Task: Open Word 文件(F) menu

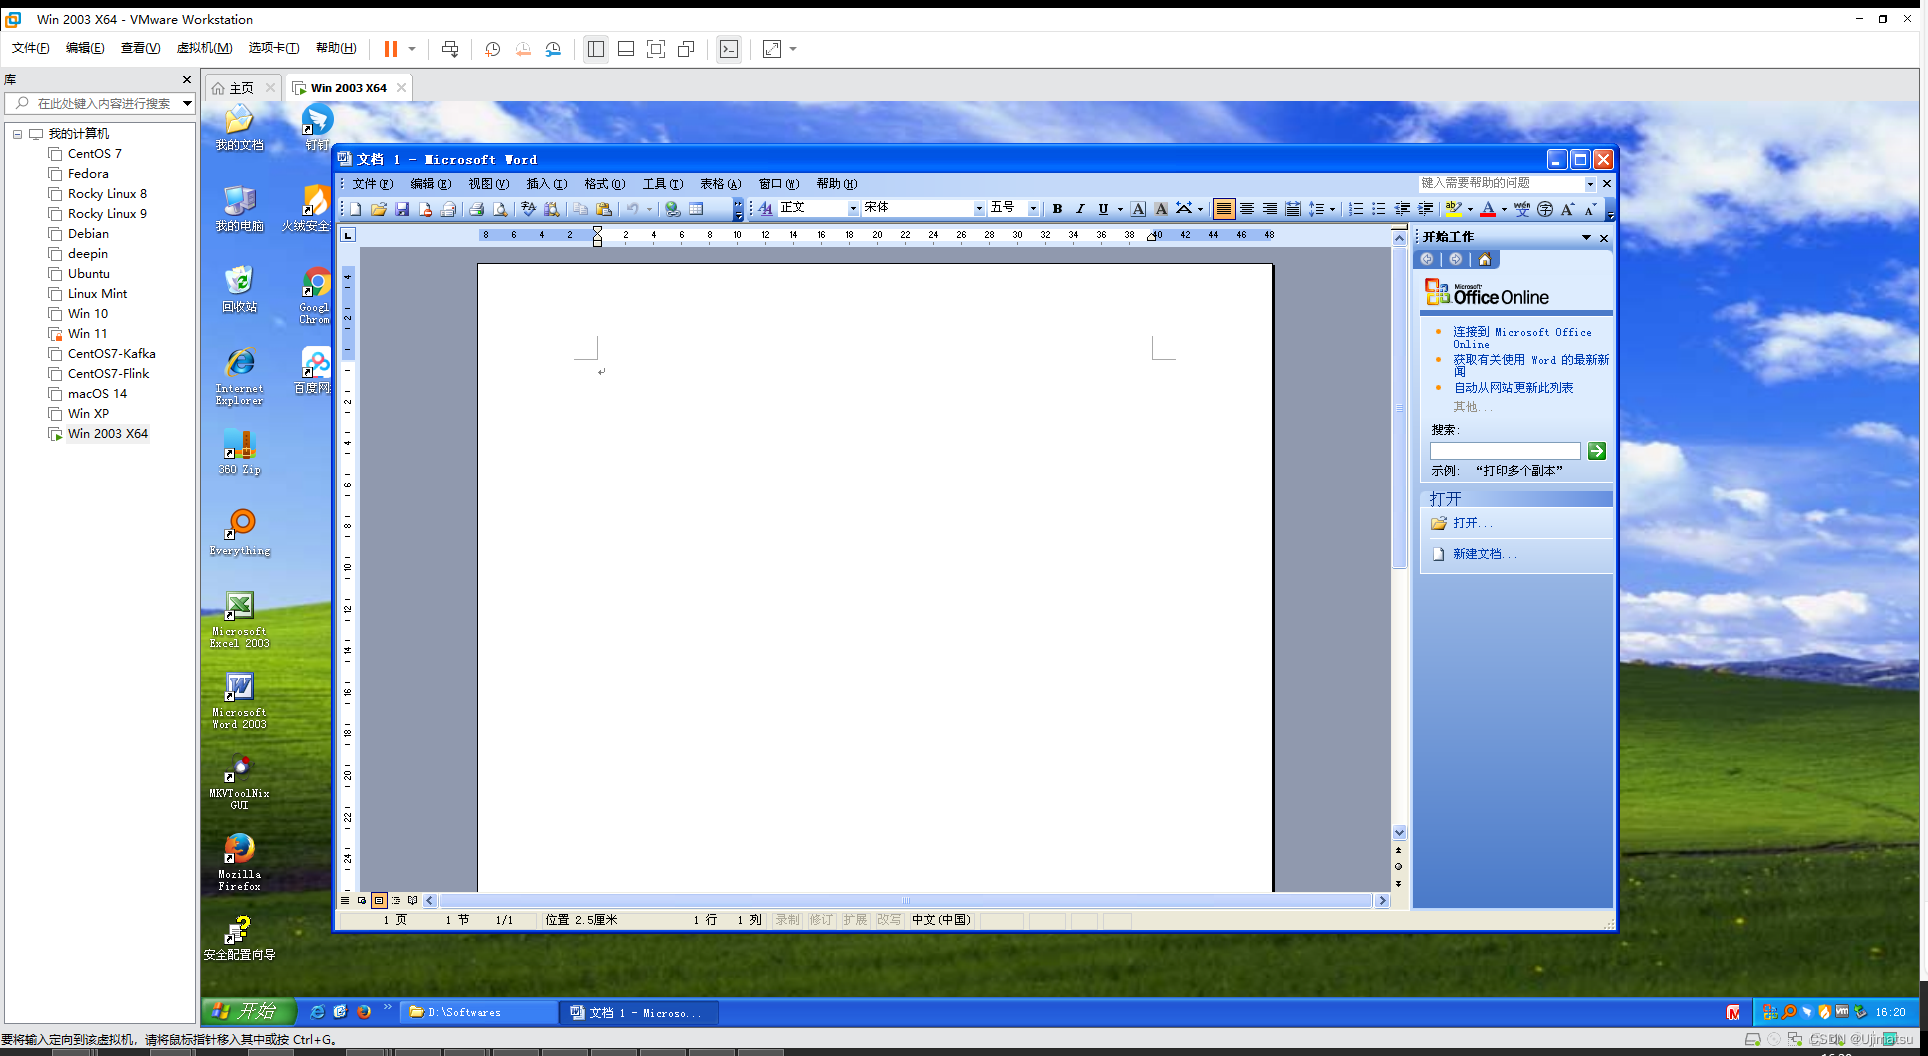Action: (372, 184)
